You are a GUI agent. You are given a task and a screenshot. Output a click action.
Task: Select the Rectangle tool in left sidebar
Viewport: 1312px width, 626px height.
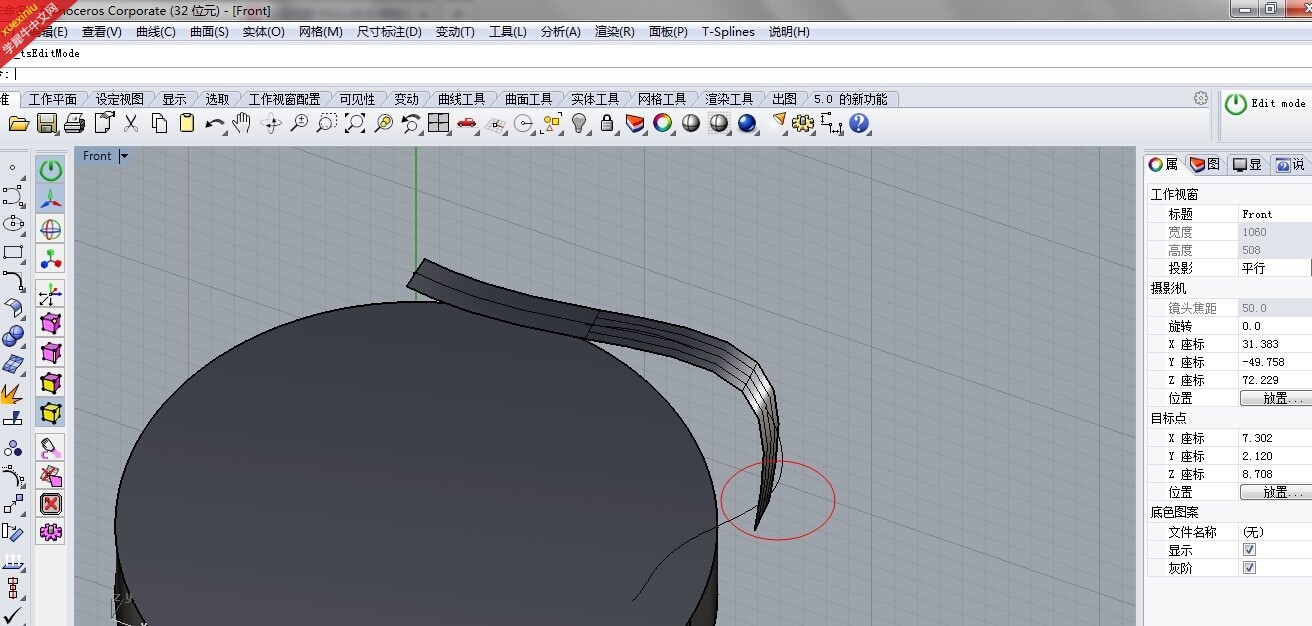coord(13,253)
